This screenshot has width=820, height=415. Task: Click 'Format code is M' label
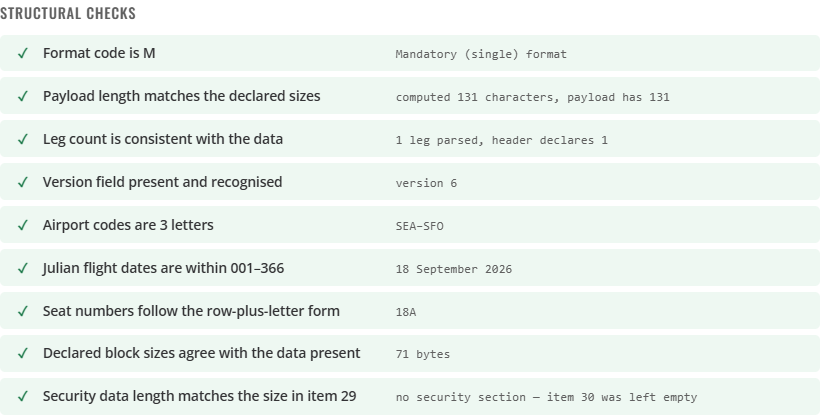[x=99, y=53]
